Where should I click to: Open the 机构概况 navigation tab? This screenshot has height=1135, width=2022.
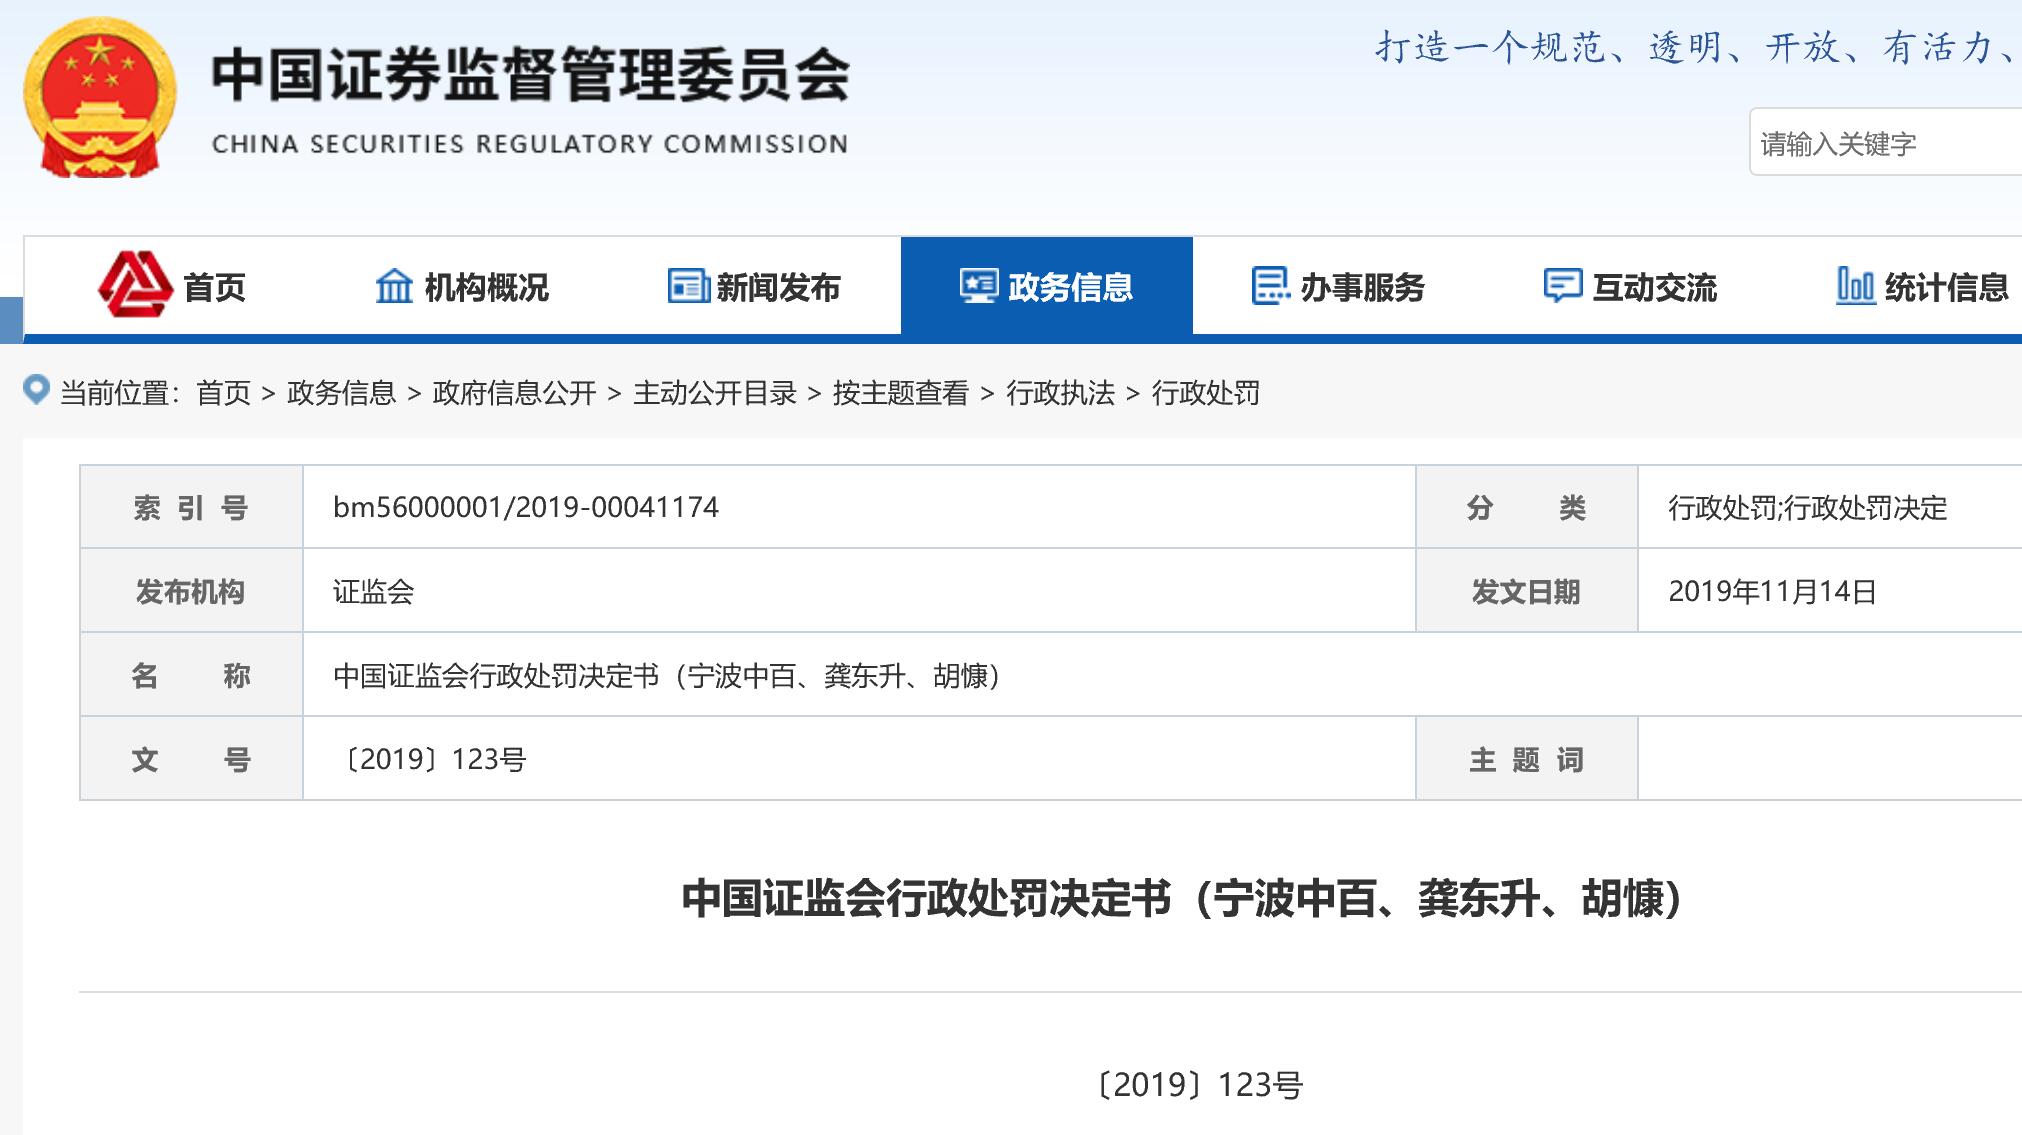[x=486, y=288]
